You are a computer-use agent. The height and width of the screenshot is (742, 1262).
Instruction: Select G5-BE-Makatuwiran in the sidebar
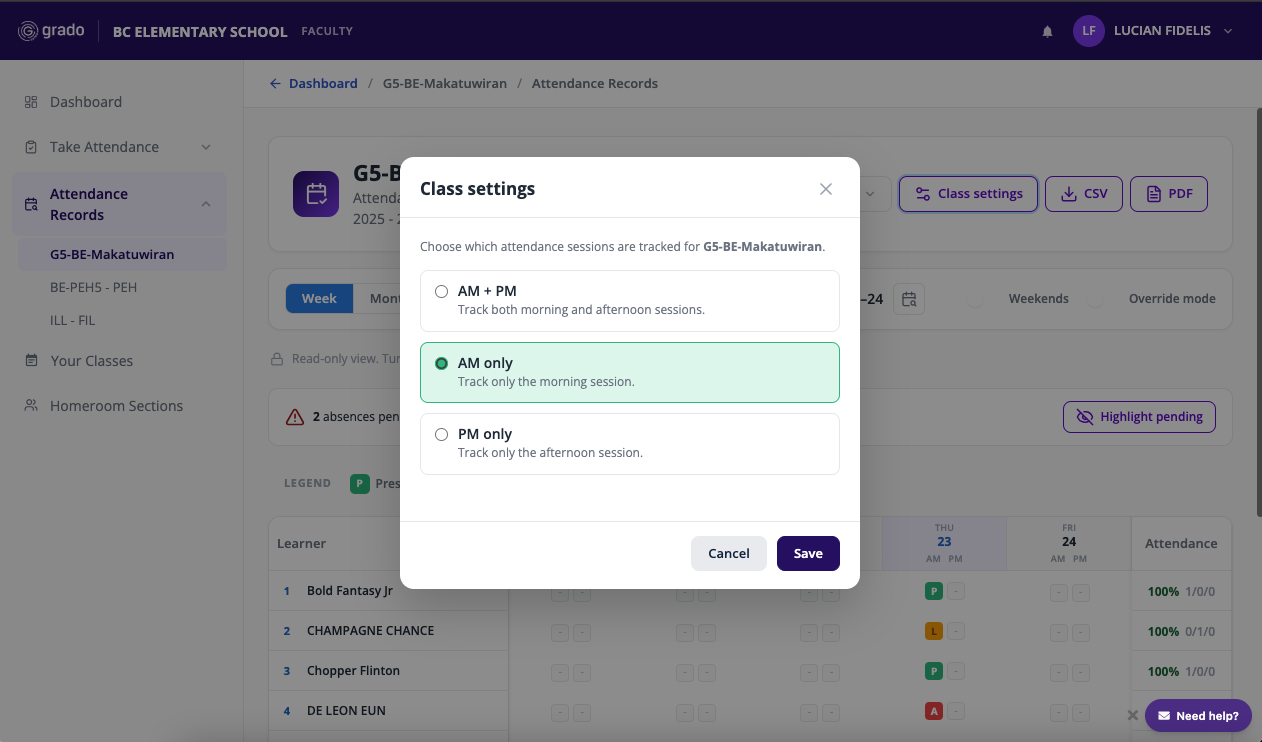(123, 254)
